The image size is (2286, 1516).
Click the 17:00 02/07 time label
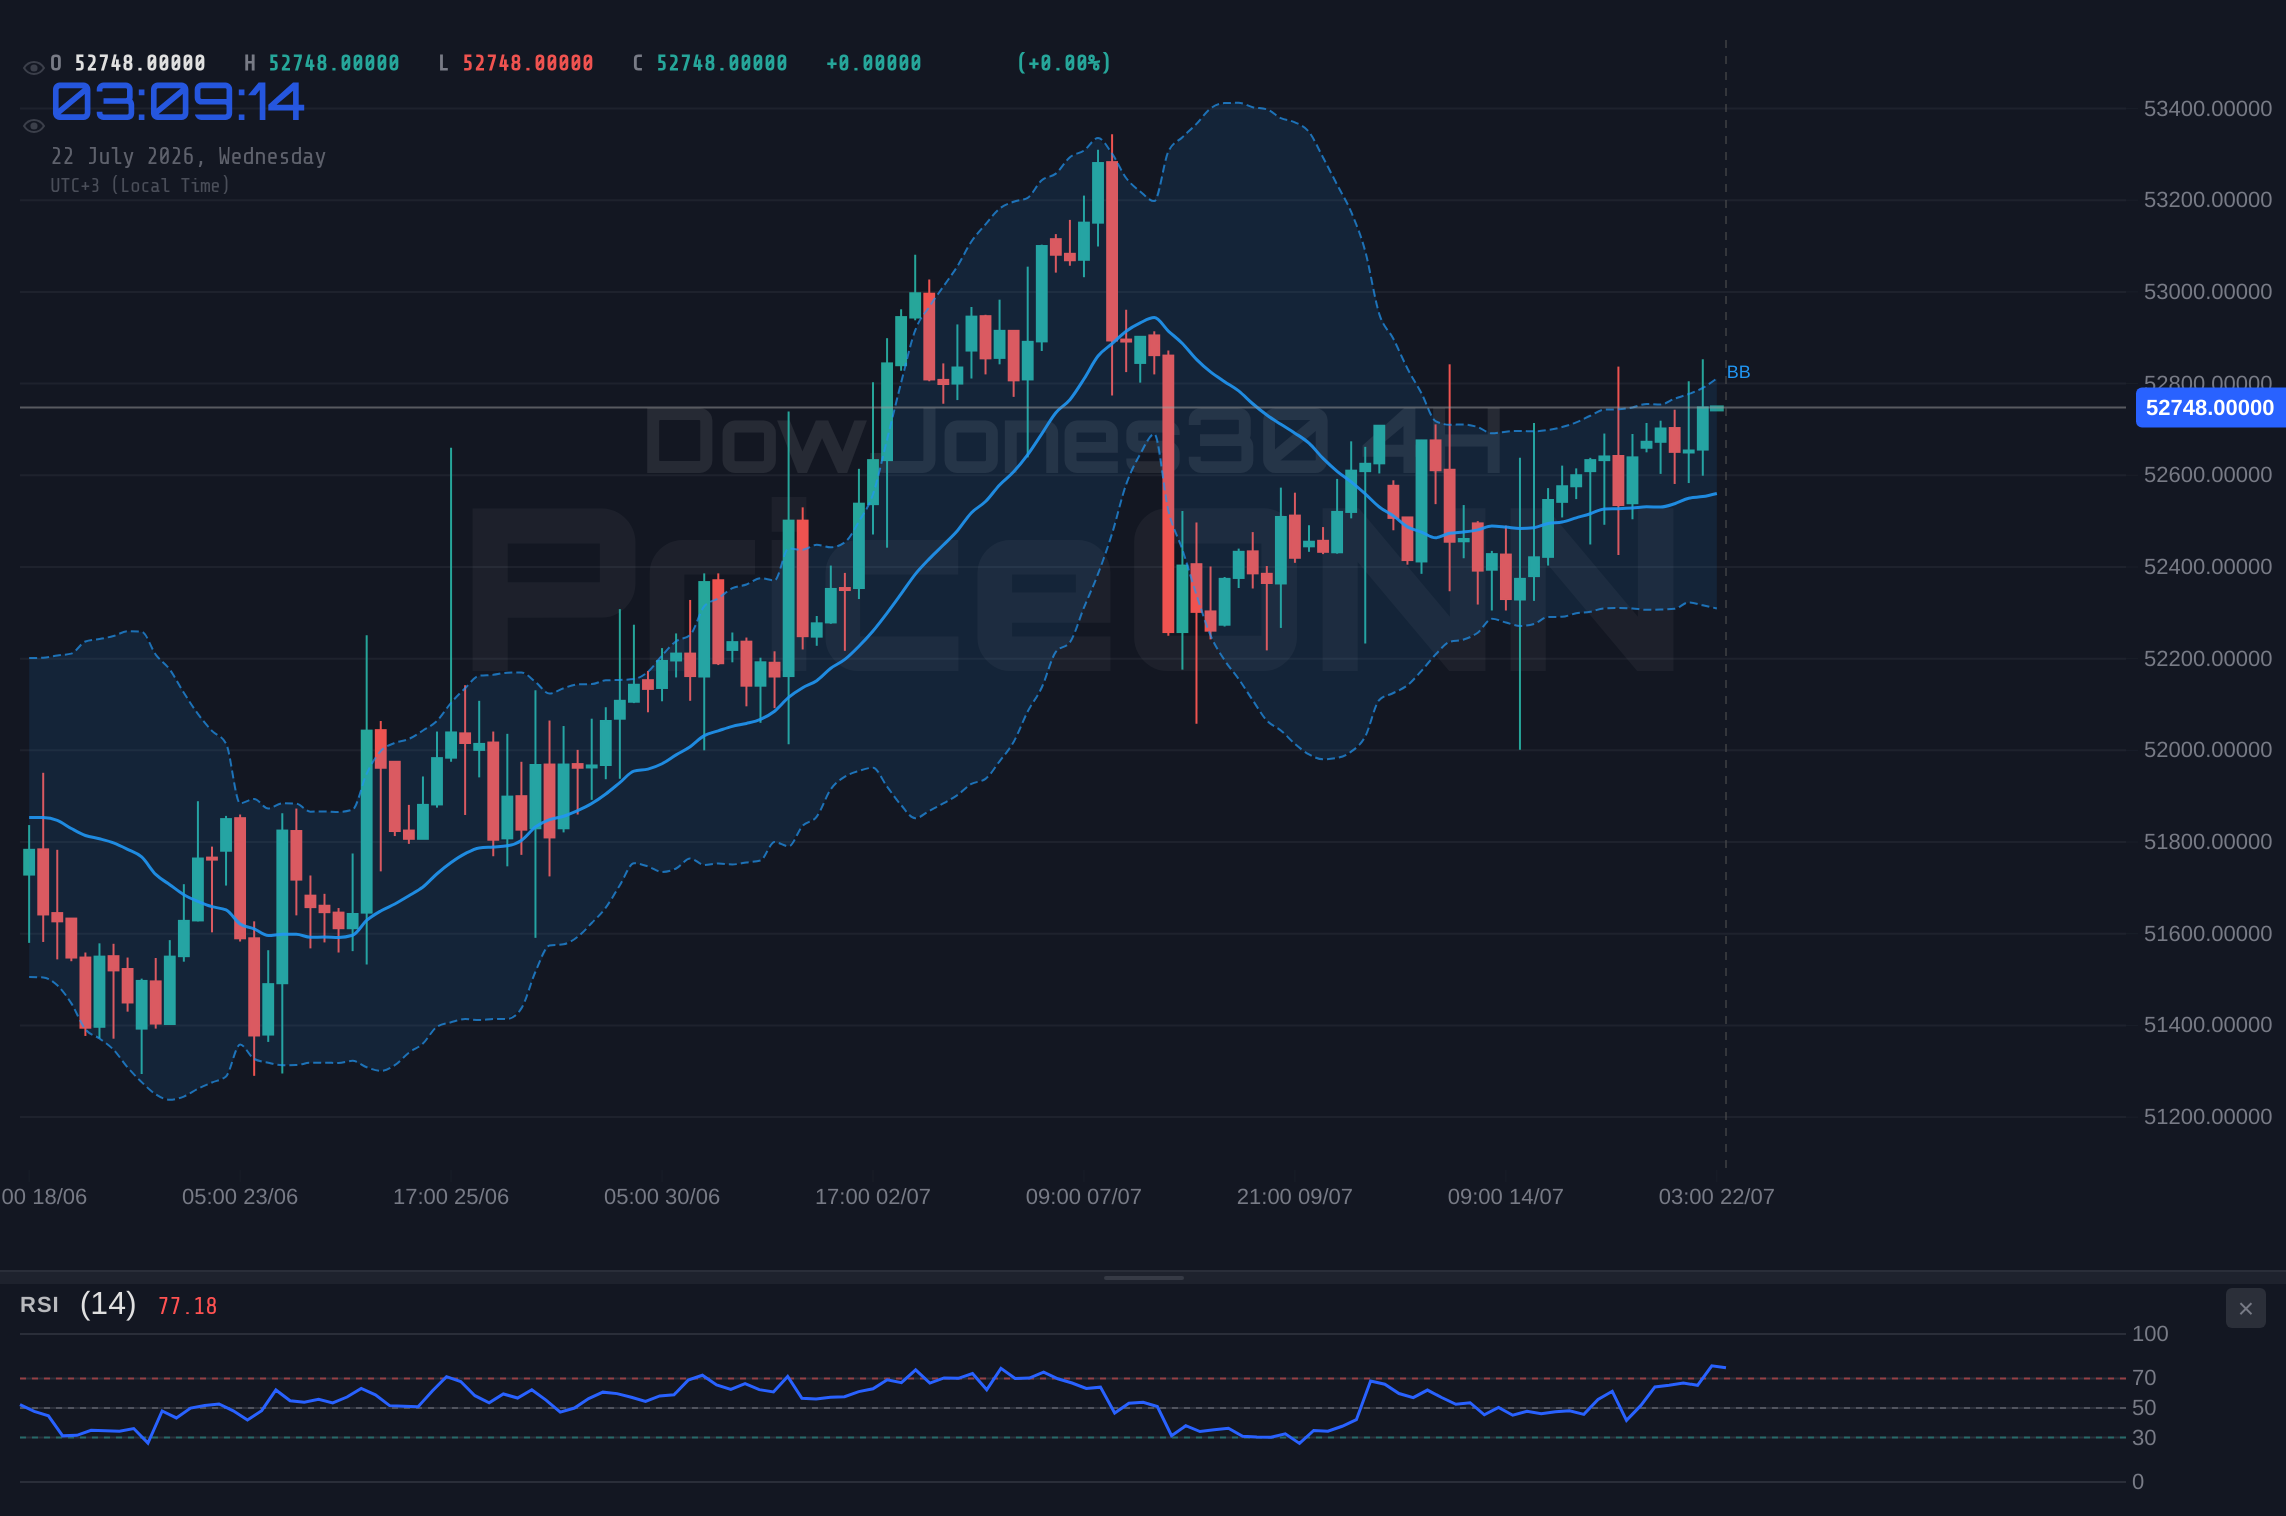point(873,1197)
